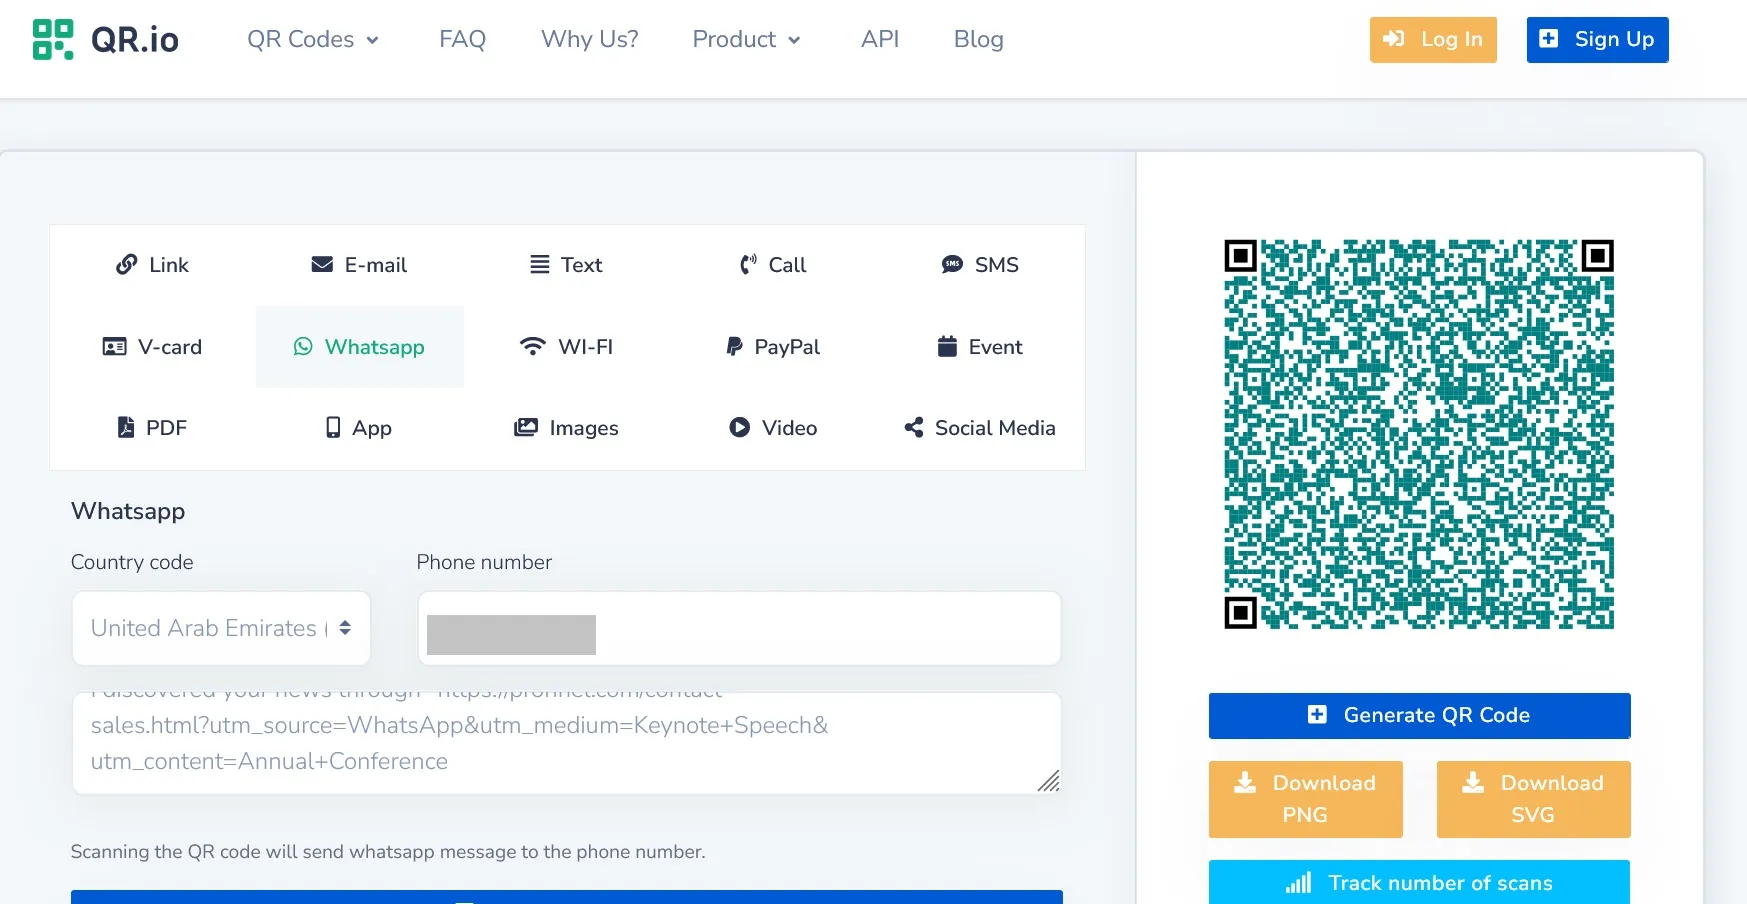This screenshot has width=1747, height=904.
Task: Download the QR code as SVG
Action: tap(1534, 799)
